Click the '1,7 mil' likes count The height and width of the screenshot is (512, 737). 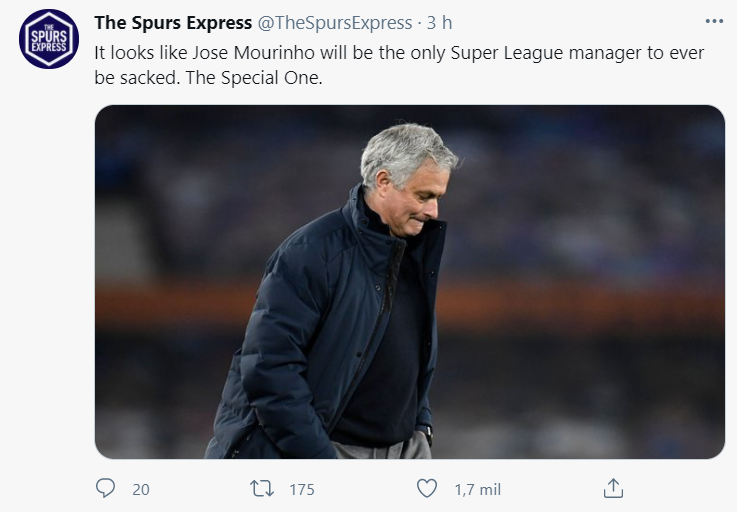pos(477,489)
